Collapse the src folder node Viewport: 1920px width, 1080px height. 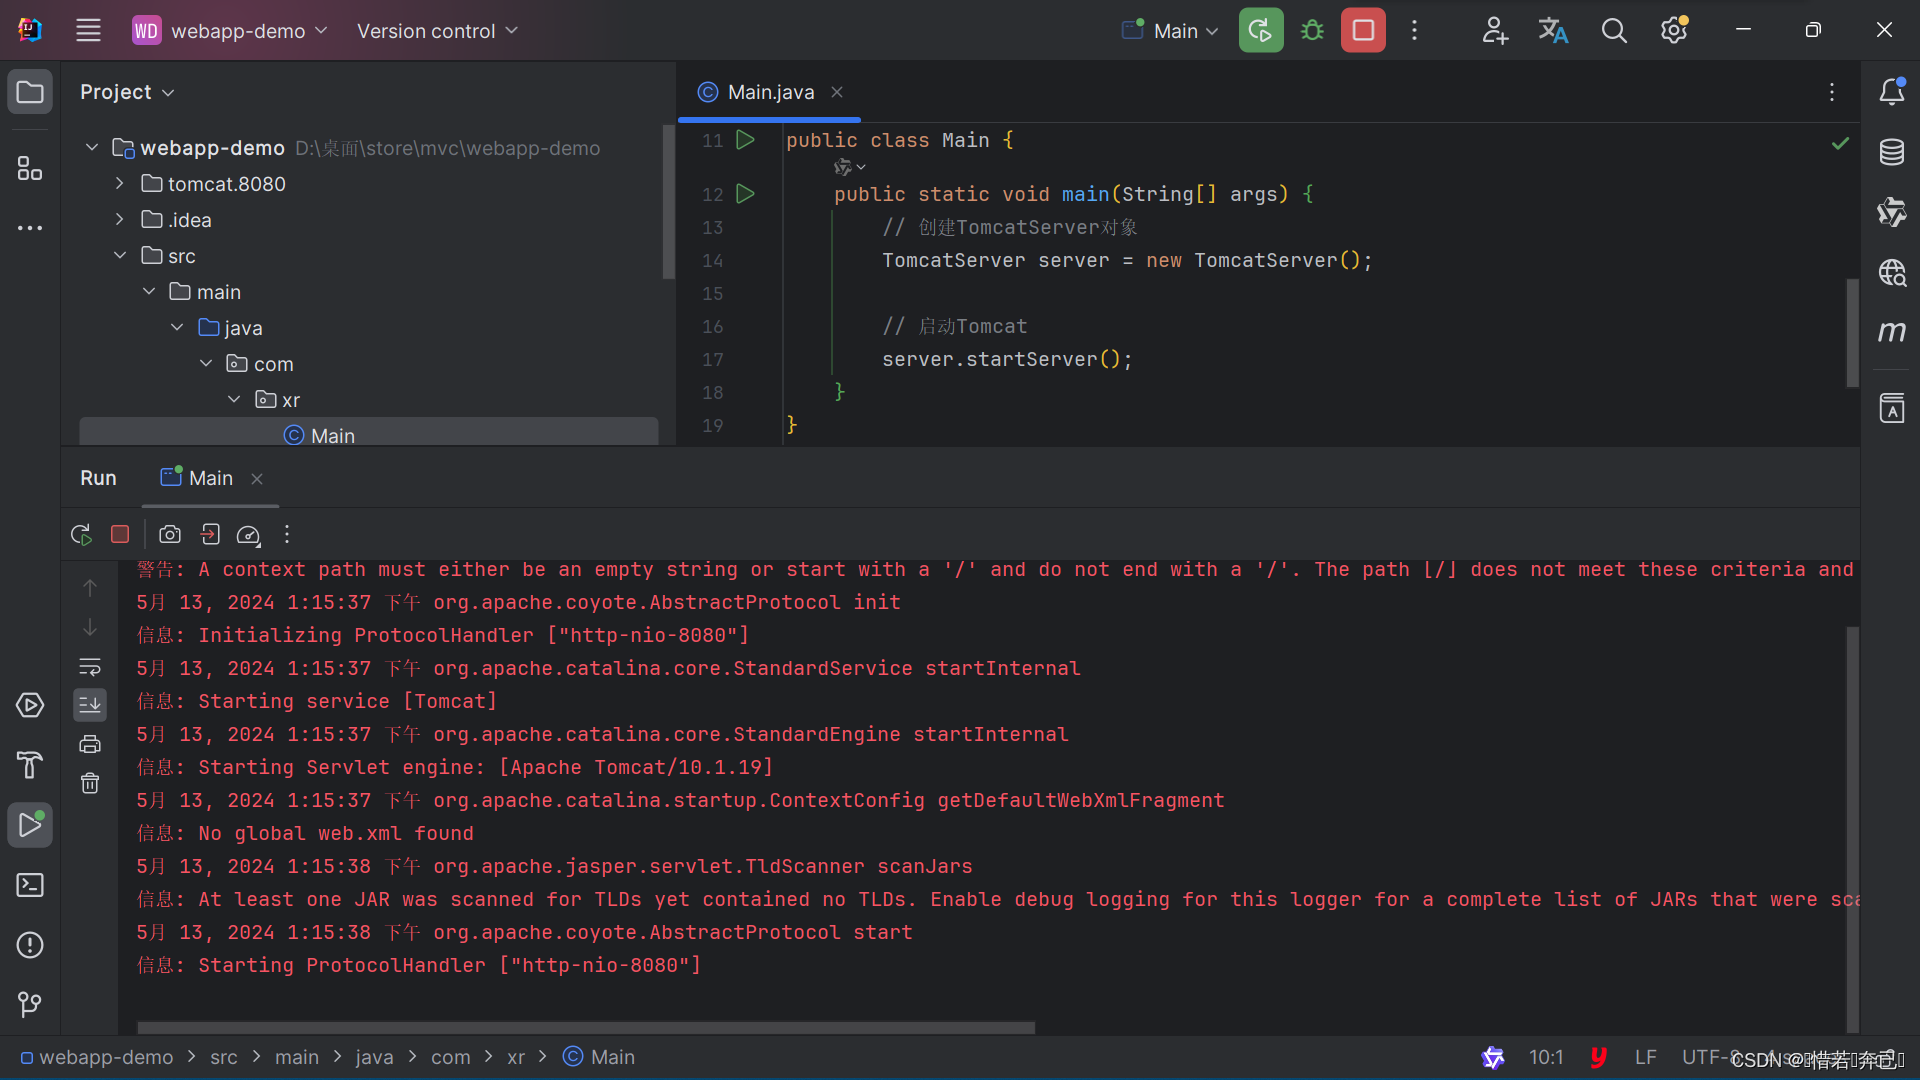click(120, 256)
